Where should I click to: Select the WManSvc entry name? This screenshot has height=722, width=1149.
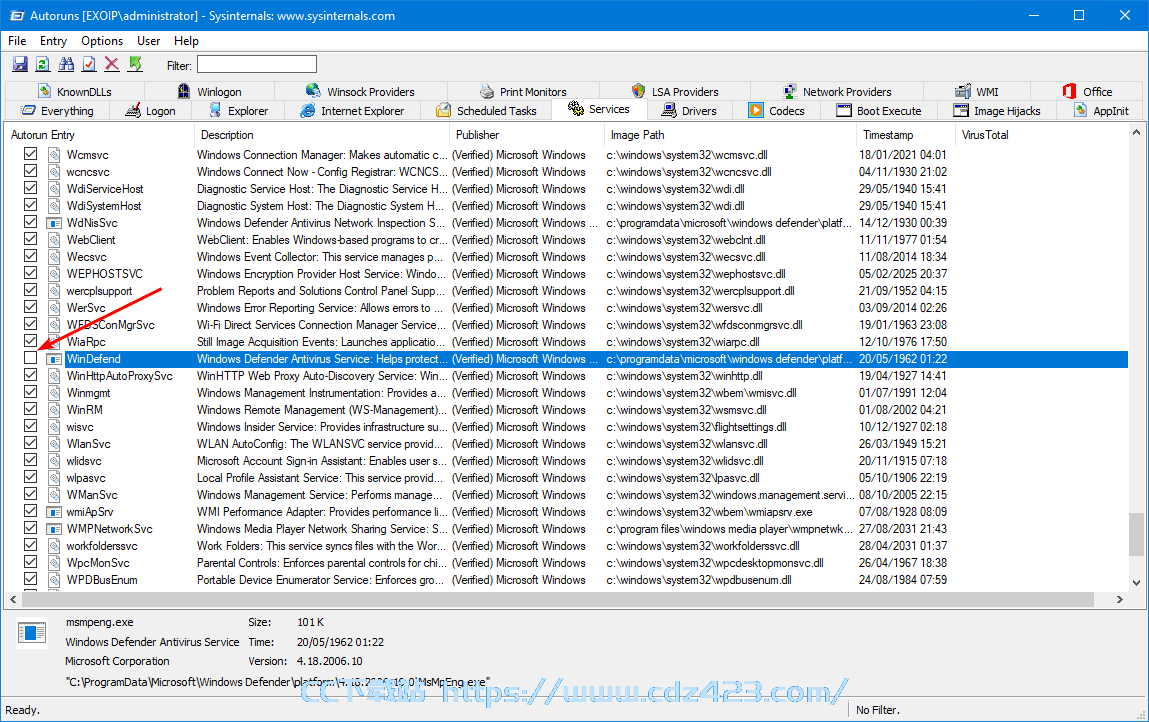(x=92, y=495)
